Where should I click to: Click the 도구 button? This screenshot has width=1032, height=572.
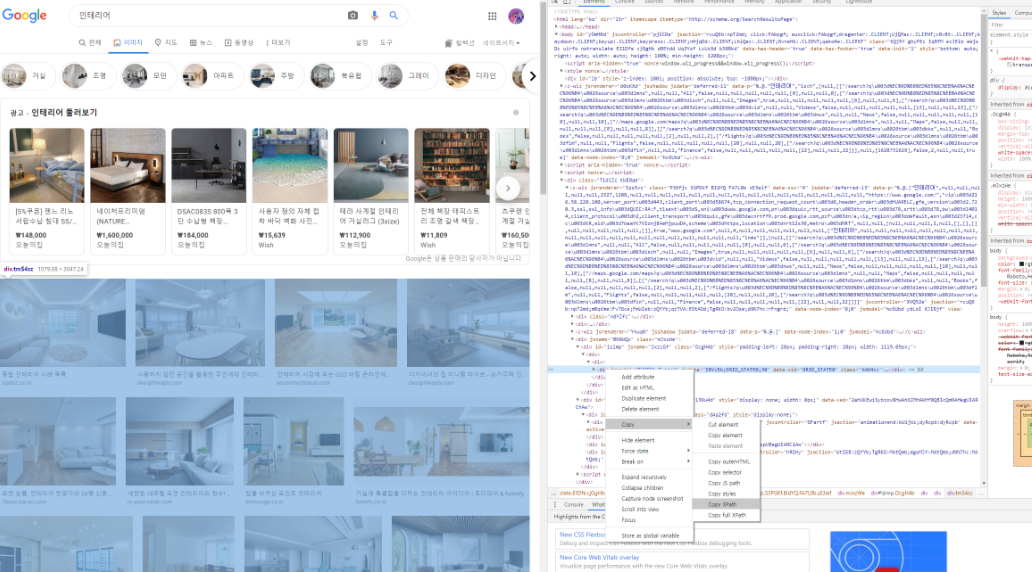pos(386,43)
